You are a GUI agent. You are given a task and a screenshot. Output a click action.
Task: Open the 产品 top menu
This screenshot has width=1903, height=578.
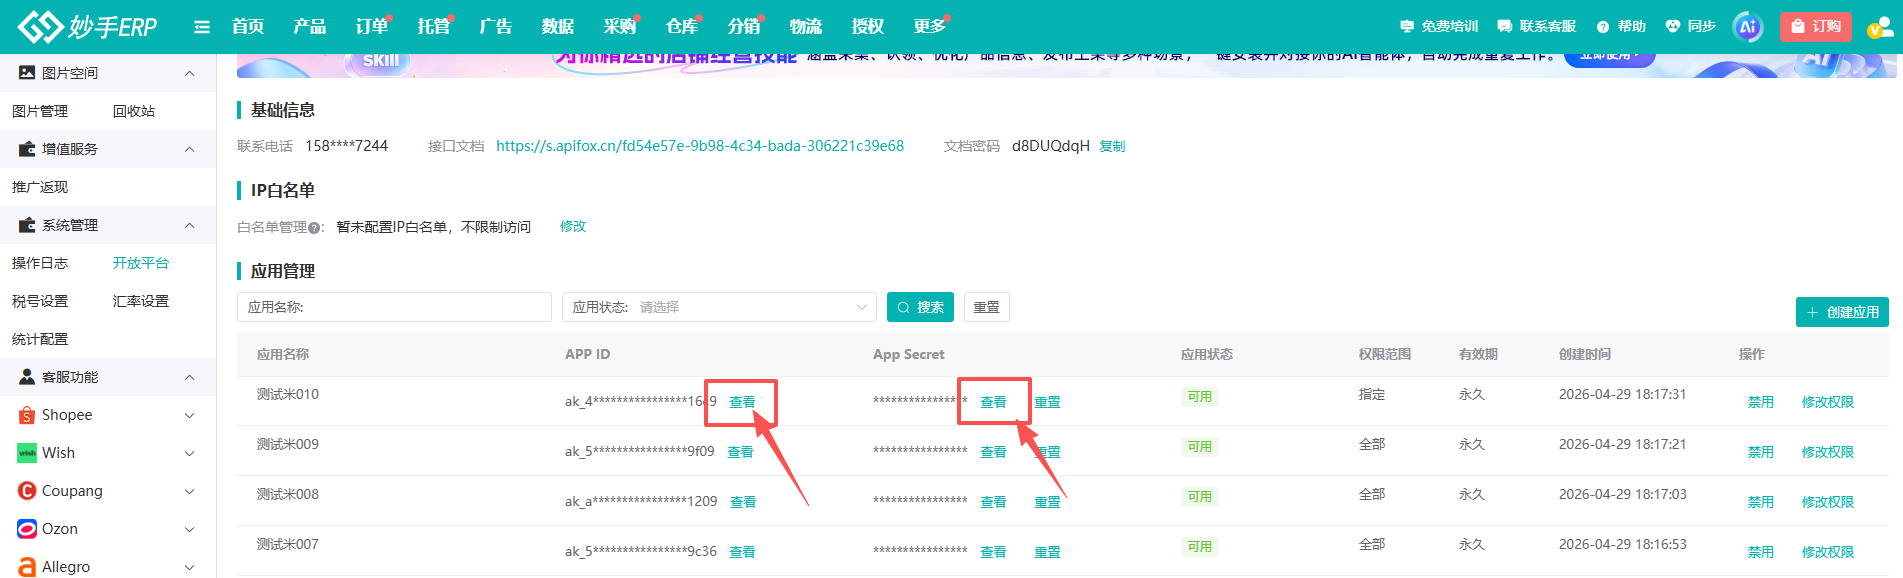(x=310, y=27)
